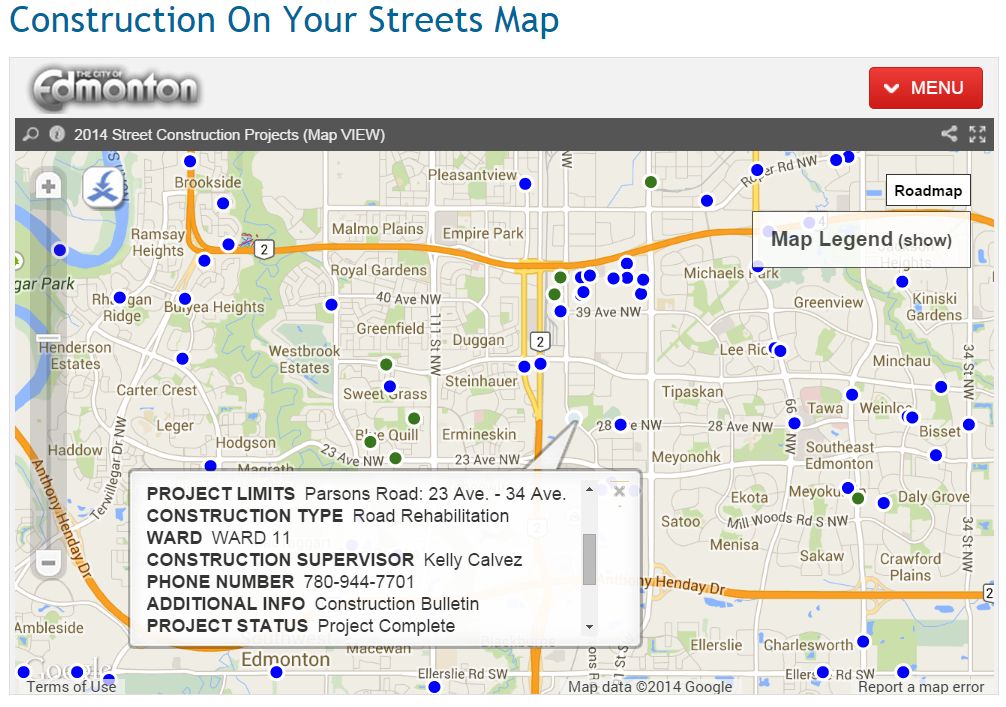
Task: Close the Parsons Road project info popup
Action: [x=619, y=491]
